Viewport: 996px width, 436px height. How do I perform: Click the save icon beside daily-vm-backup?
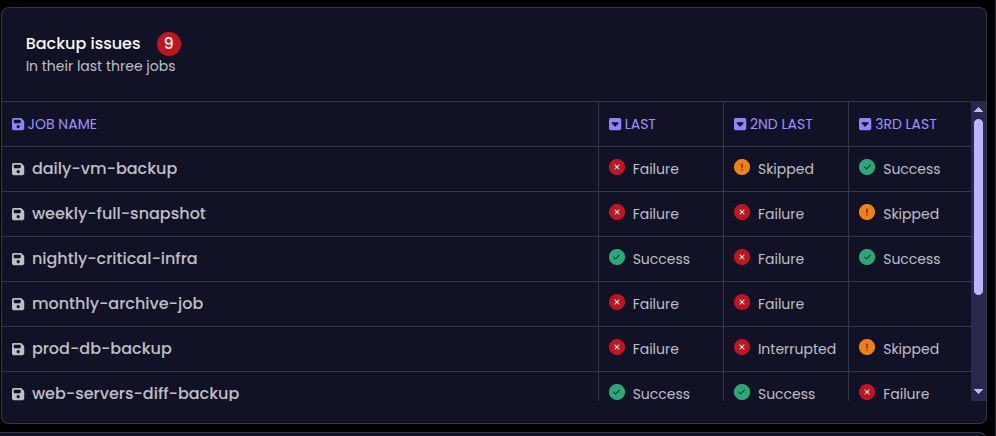click(18, 169)
